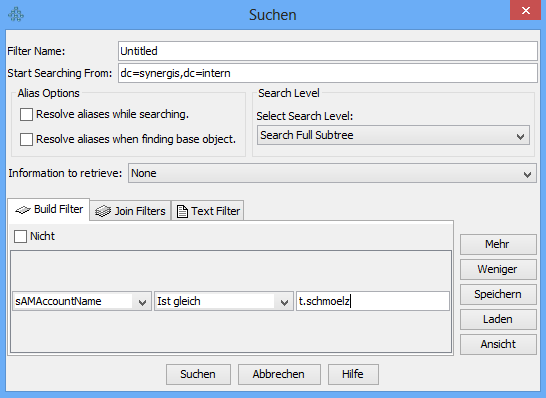Click the Build Filter tab icon

tap(23, 210)
